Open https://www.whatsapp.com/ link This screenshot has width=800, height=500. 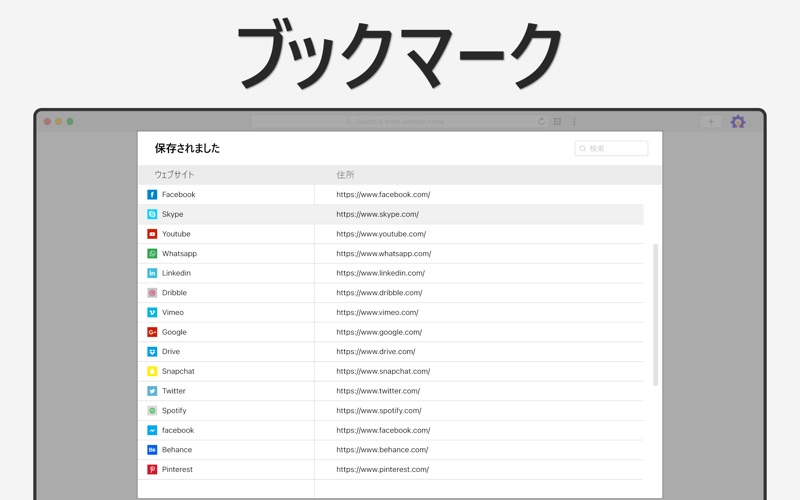click(384, 254)
